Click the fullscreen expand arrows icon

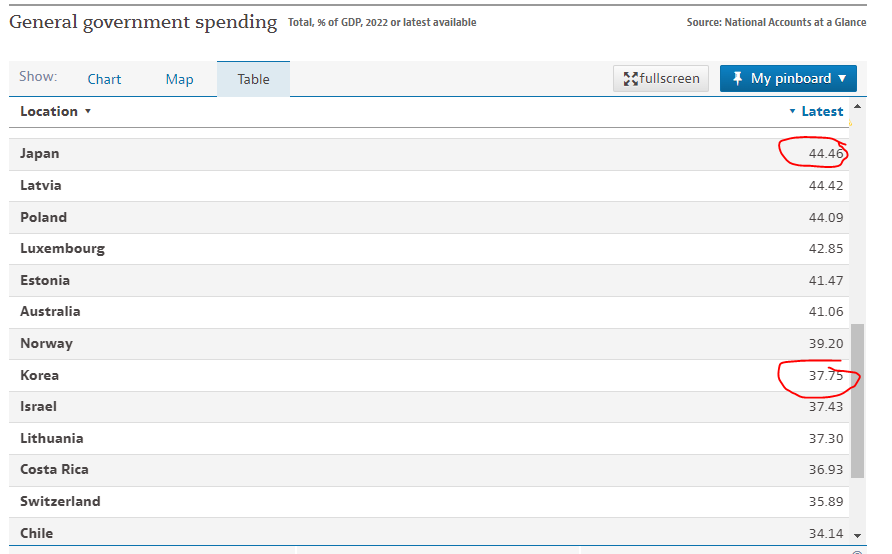pos(630,79)
